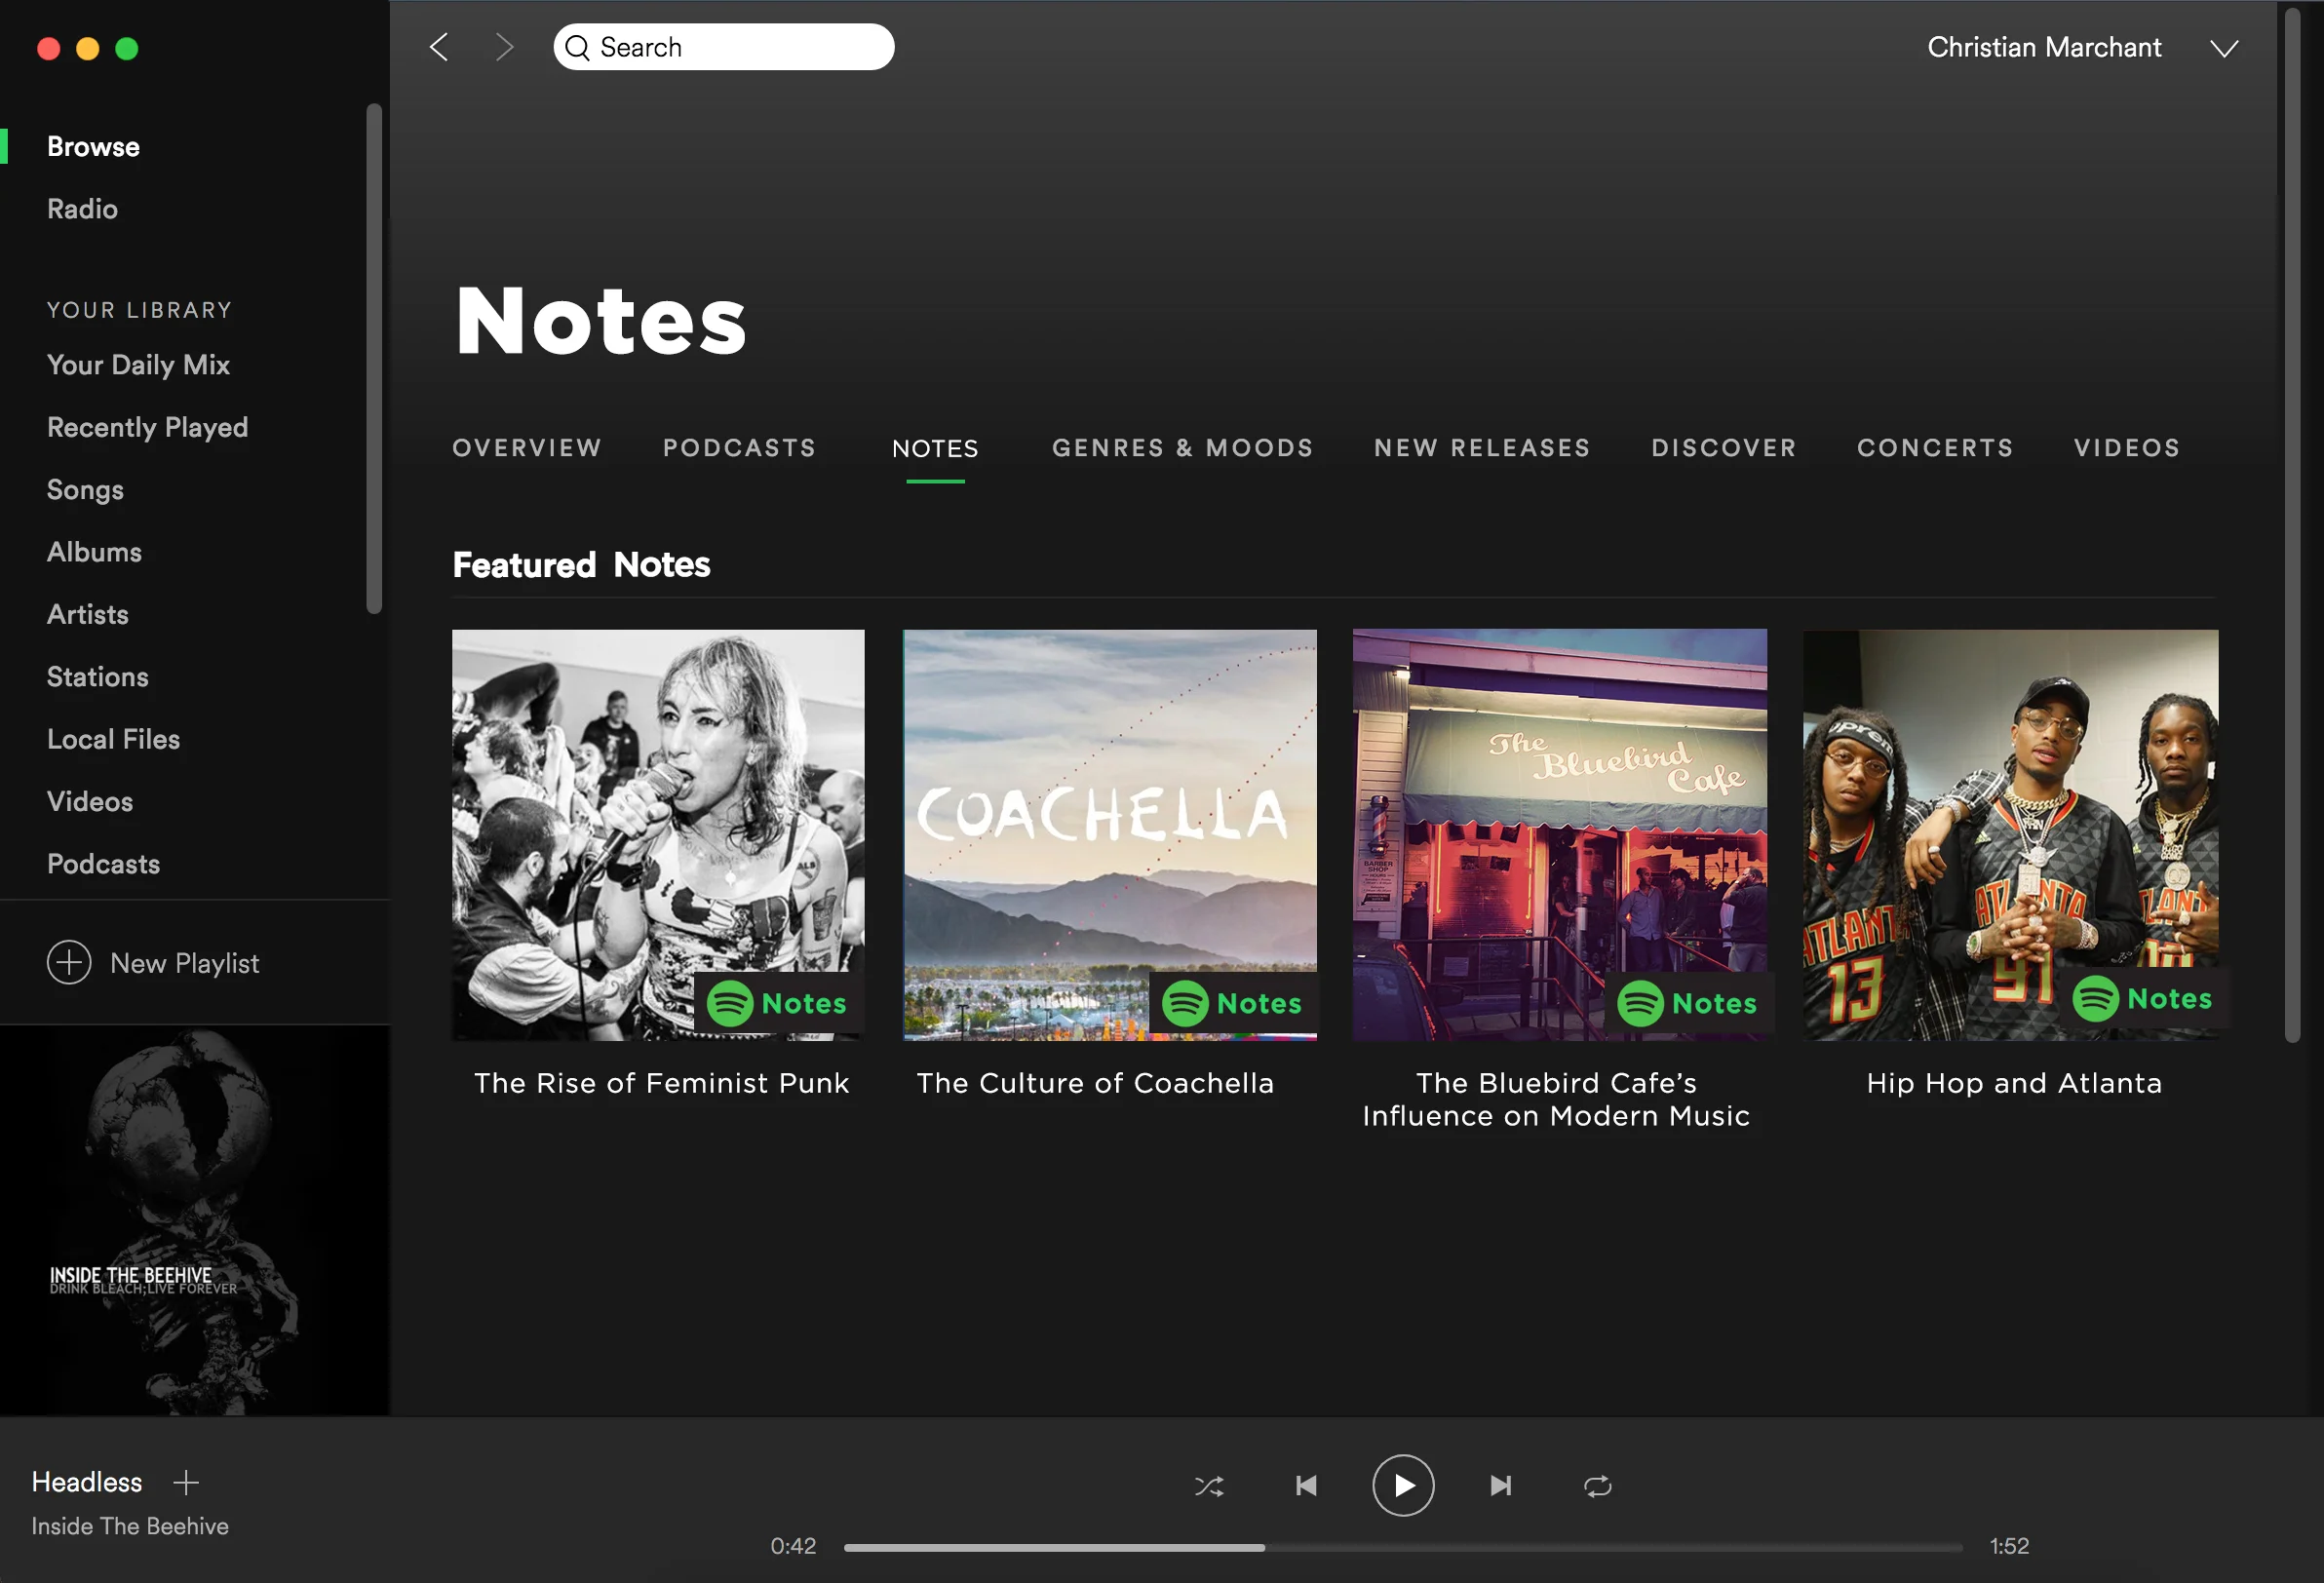This screenshot has width=2324, height=1583.
Task: Click the Hip Hop and Atlanta title
Action: 2014,1083
